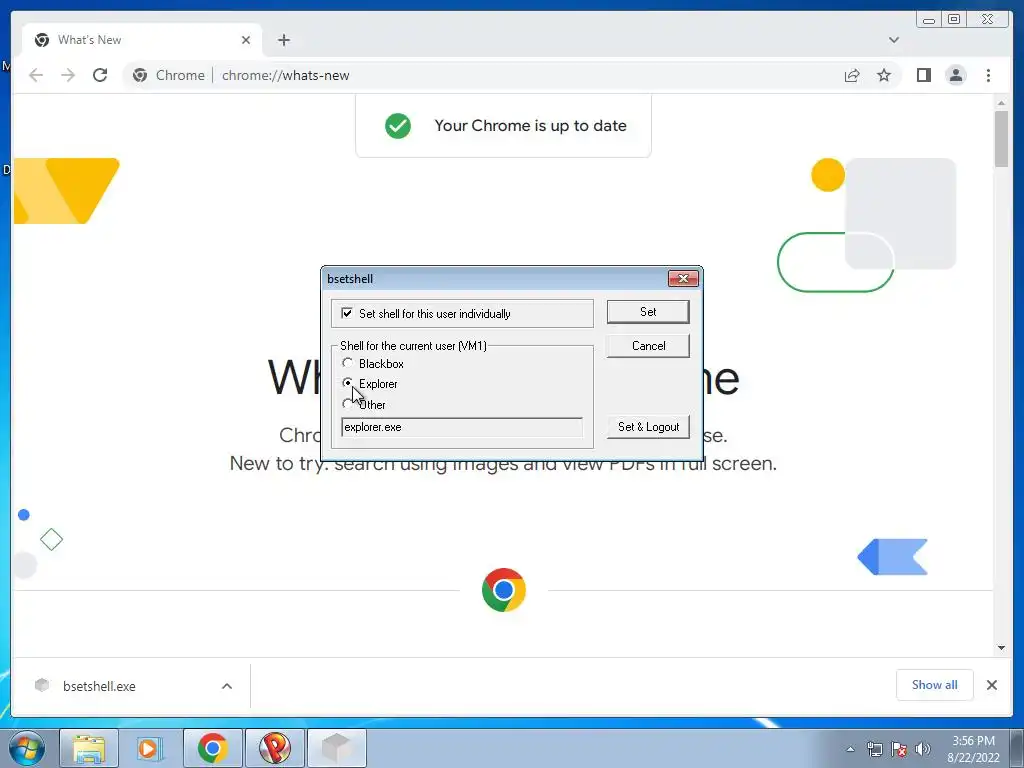Click the Chrome site info chip
The width and height of the screenshot is (1024, 768).
pyautogui.click(x=168, y=76)
